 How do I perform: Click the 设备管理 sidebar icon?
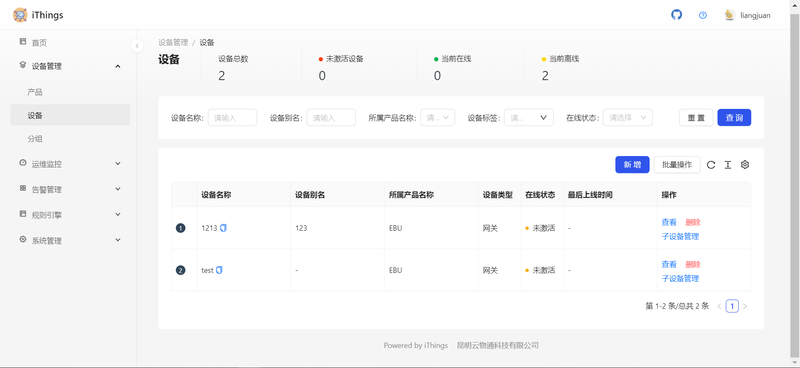(x=22, y=65)
